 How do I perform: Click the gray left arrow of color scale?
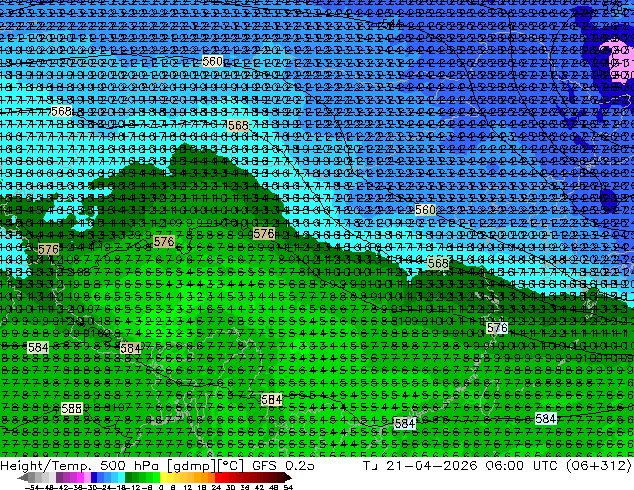(x=23, y=478)
